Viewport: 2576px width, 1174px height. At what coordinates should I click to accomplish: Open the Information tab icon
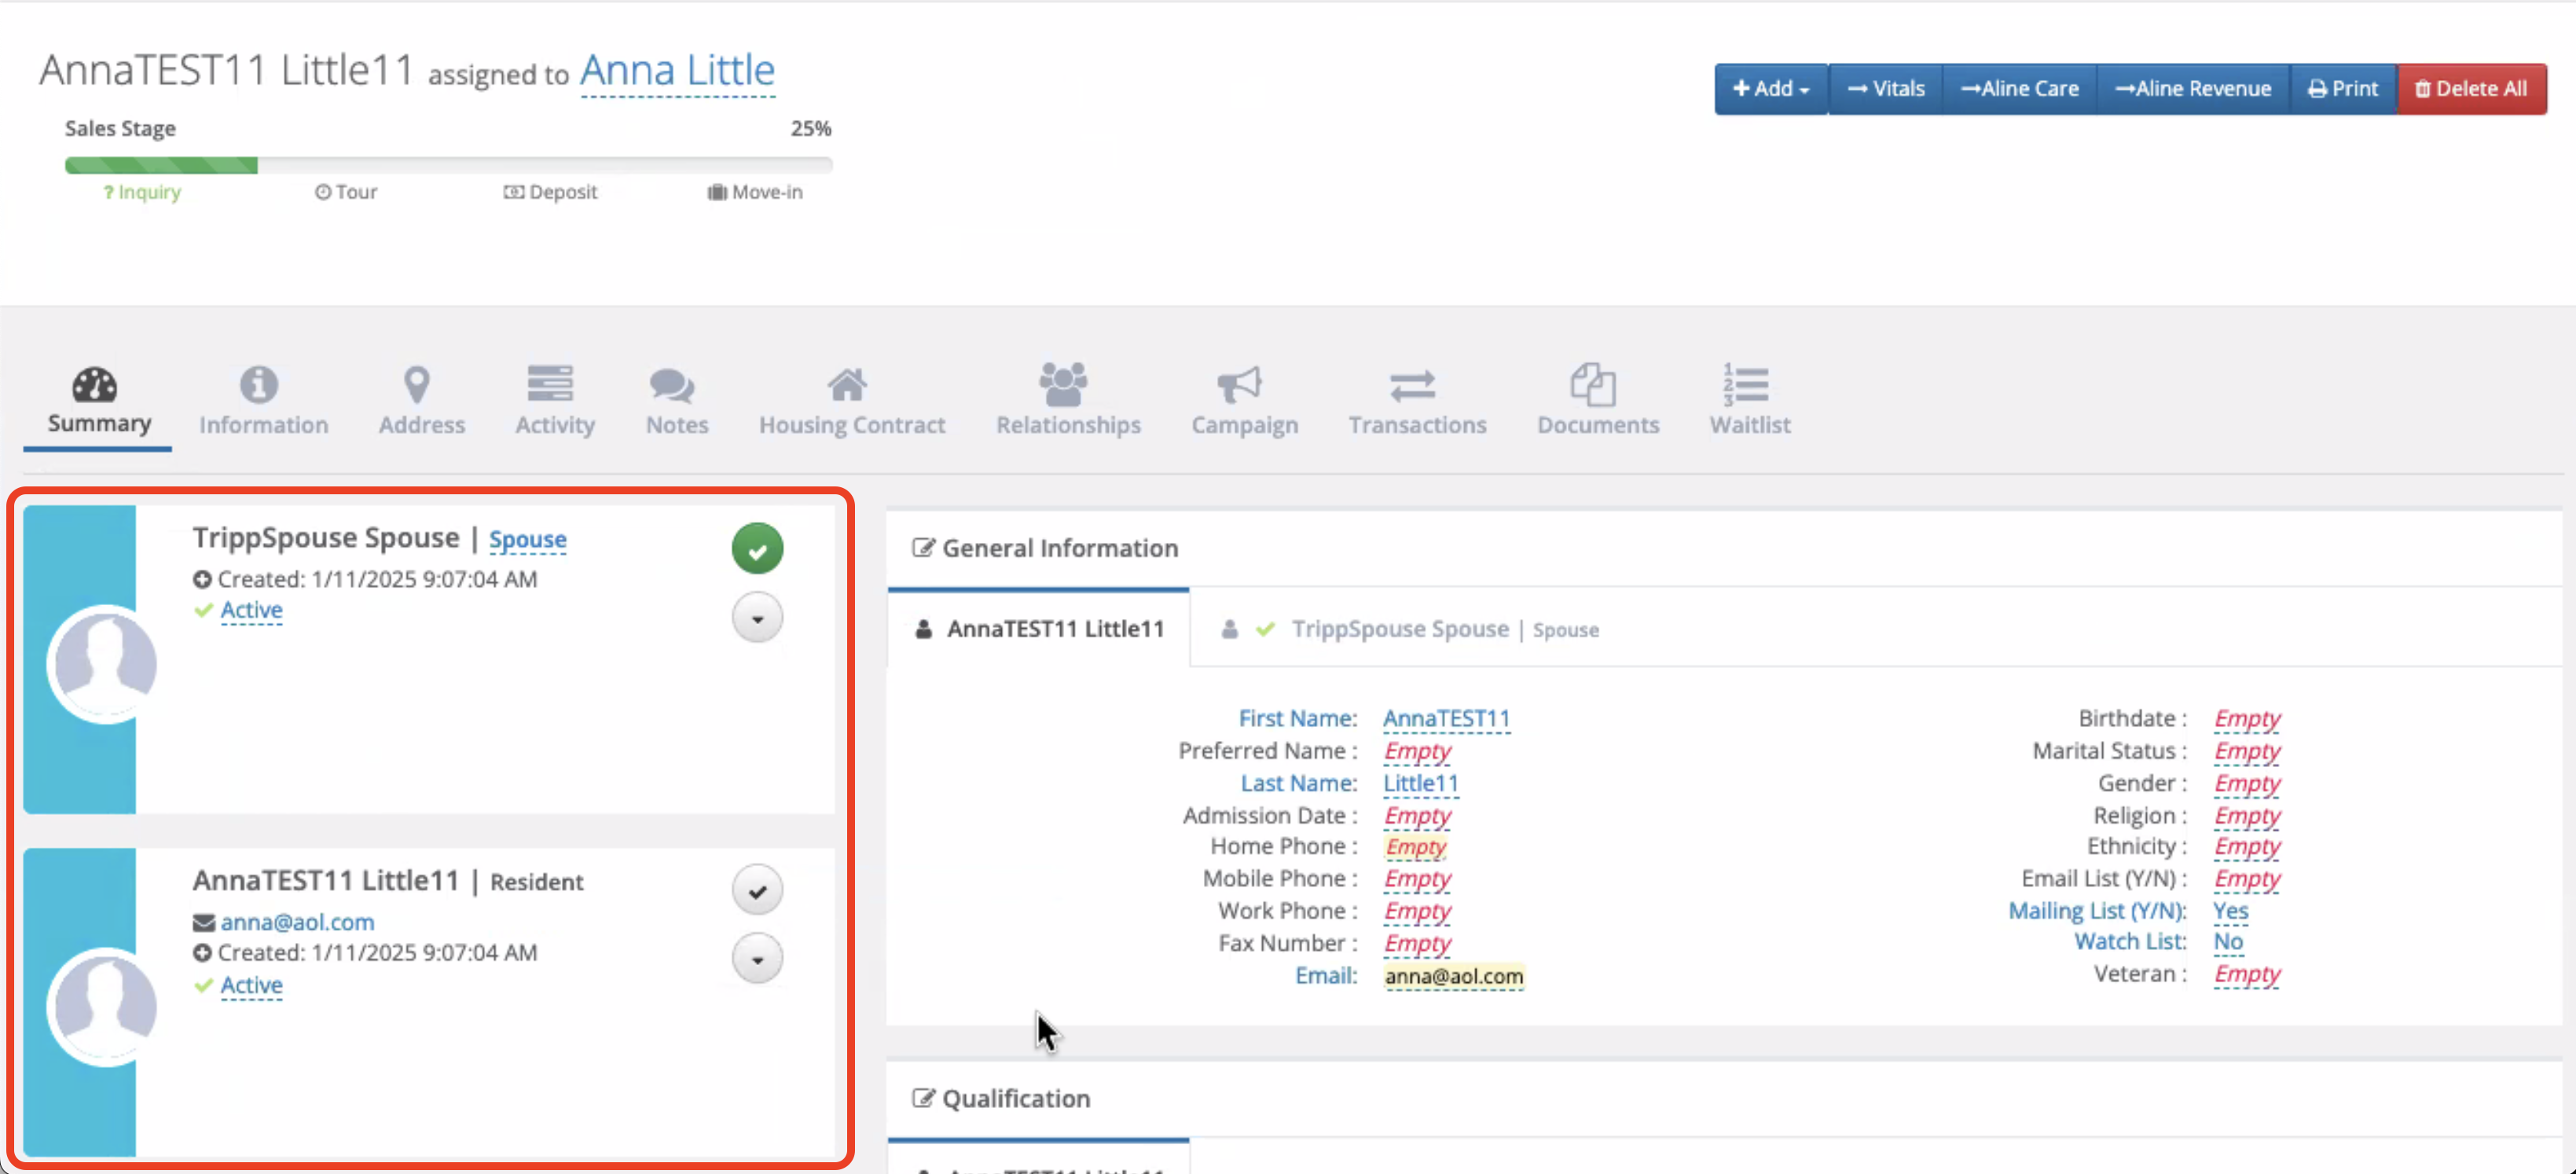pyautogui.click(x=259, y=384)
